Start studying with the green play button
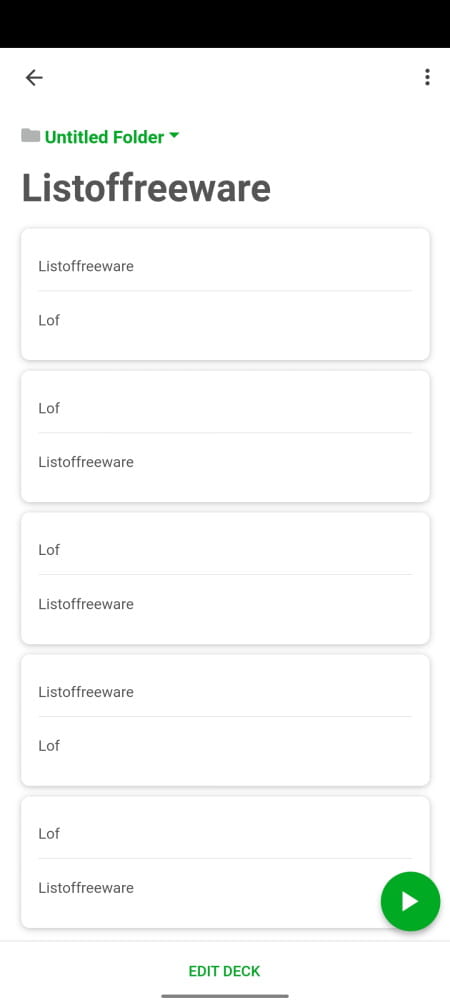This screenshot has height=1000, width=450. (410, 901)
